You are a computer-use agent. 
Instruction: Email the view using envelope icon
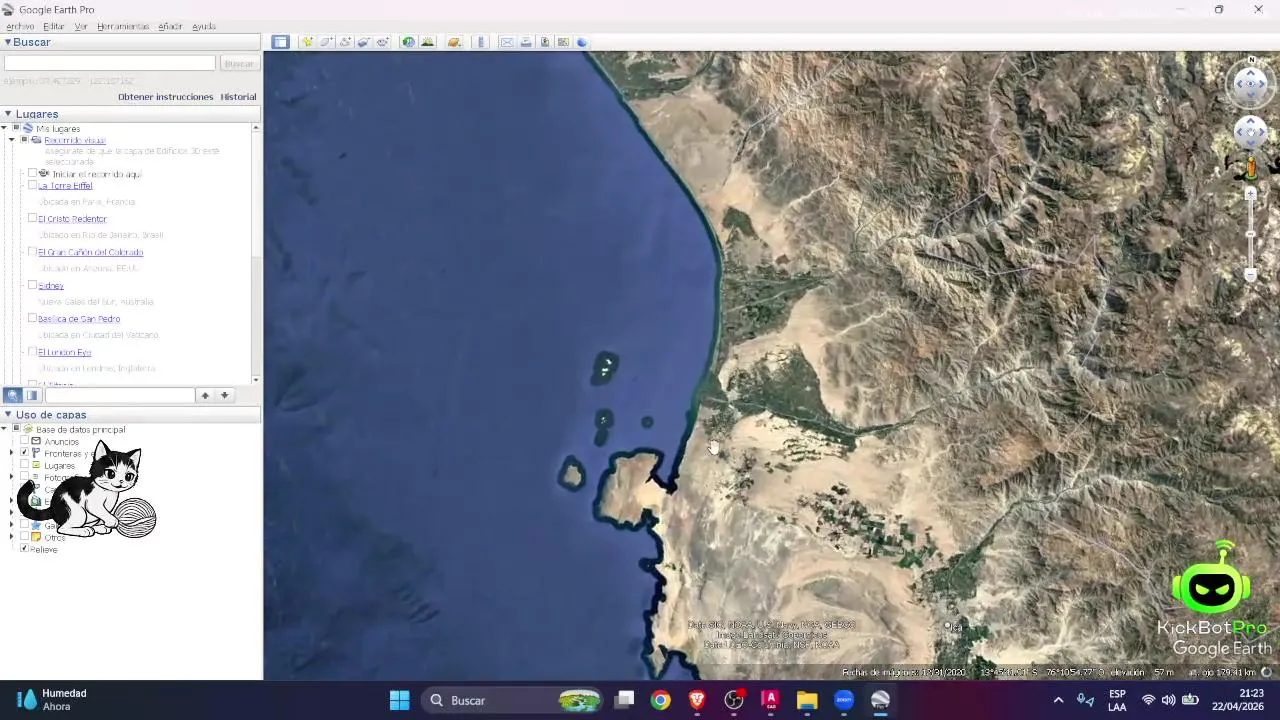coord(507,42)
